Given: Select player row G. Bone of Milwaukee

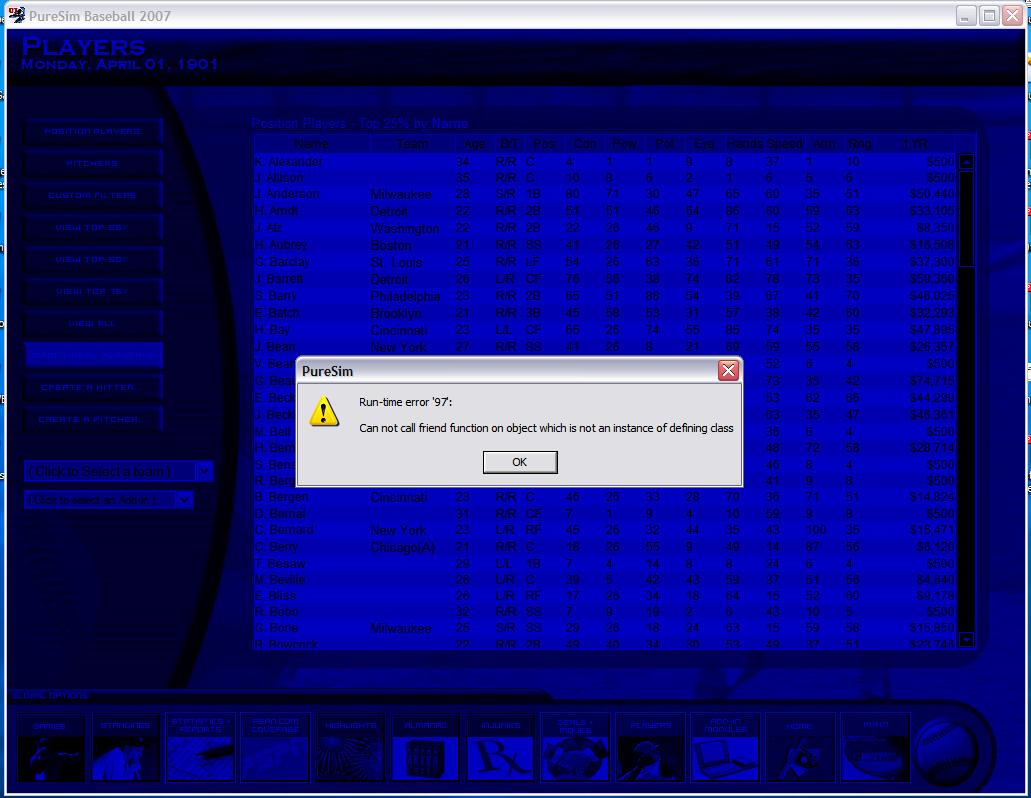Looking at the screenshot, I should 605,628.
